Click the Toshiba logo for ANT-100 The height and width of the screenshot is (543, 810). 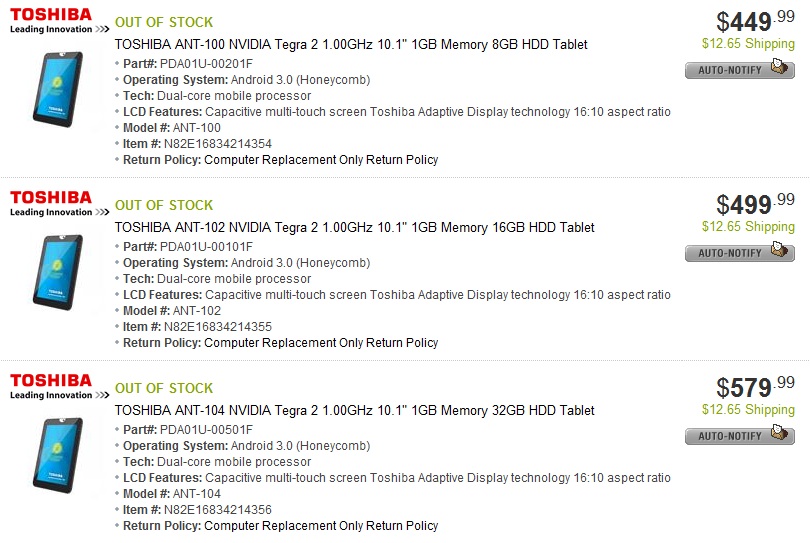(51, 21)
